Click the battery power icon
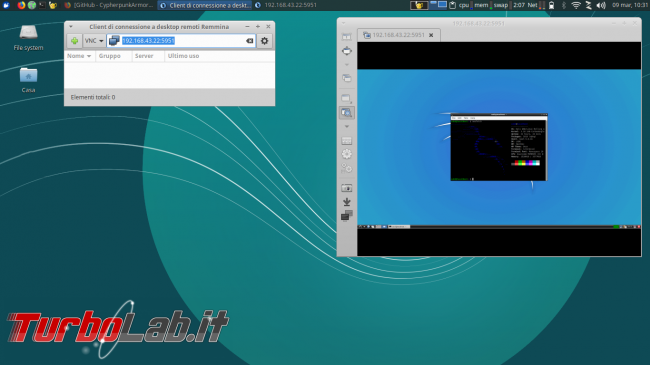The image size is (650, 365). [551, 5]
